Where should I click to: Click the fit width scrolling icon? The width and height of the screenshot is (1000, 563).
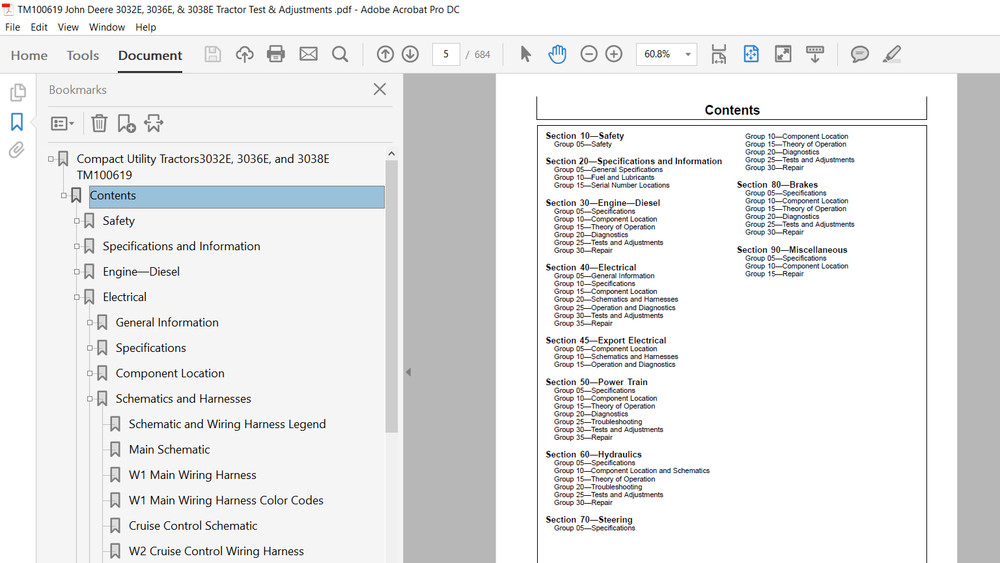tap(719, 54)
